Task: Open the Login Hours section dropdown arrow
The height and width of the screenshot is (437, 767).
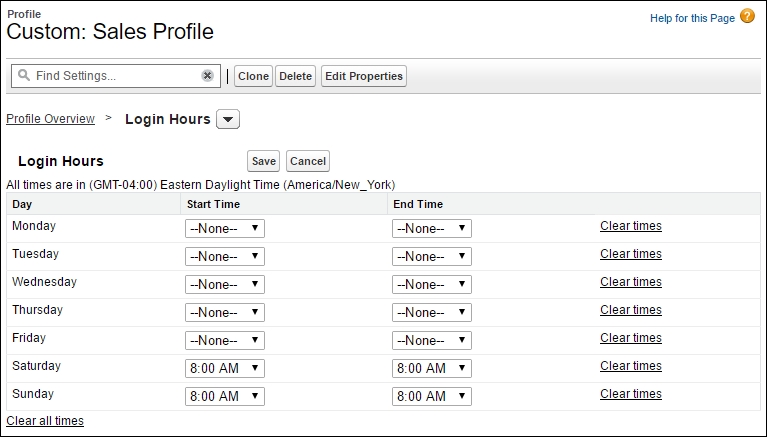Action: (x=228, y=119)
